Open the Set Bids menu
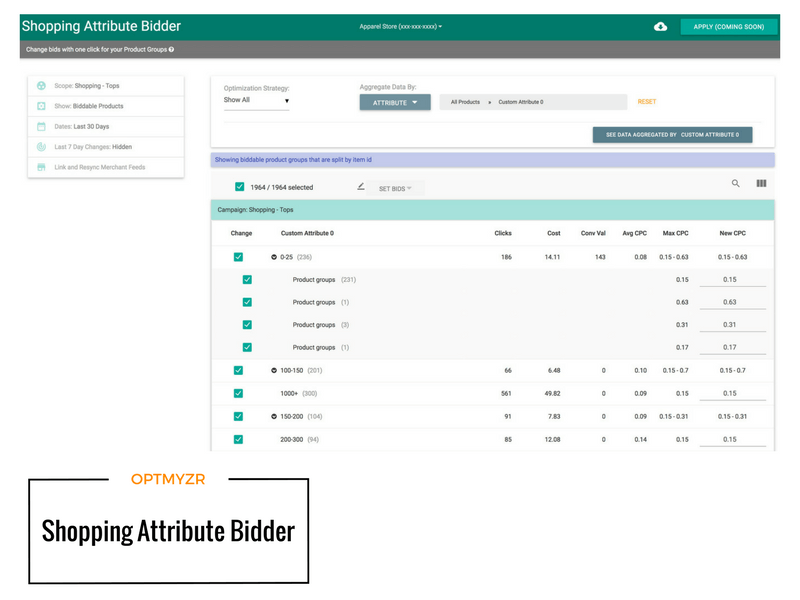This screenshot has width=800, height=600. 396,188
